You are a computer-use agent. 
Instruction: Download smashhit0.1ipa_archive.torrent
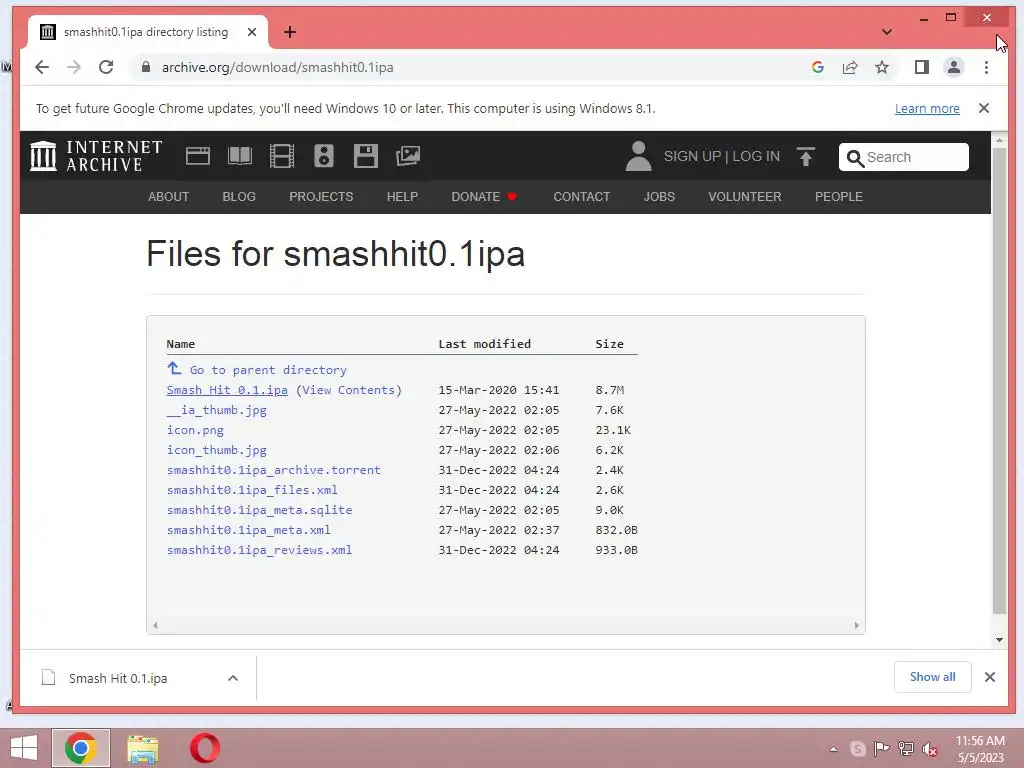(274, 470)
